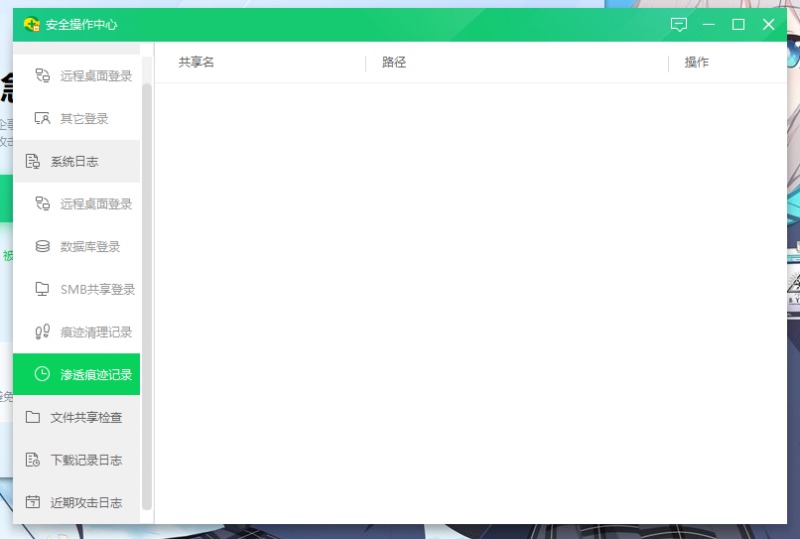Select 下载记录日志 in the sidebar
This screenshot has width=800, height=539.
(86, 460)
